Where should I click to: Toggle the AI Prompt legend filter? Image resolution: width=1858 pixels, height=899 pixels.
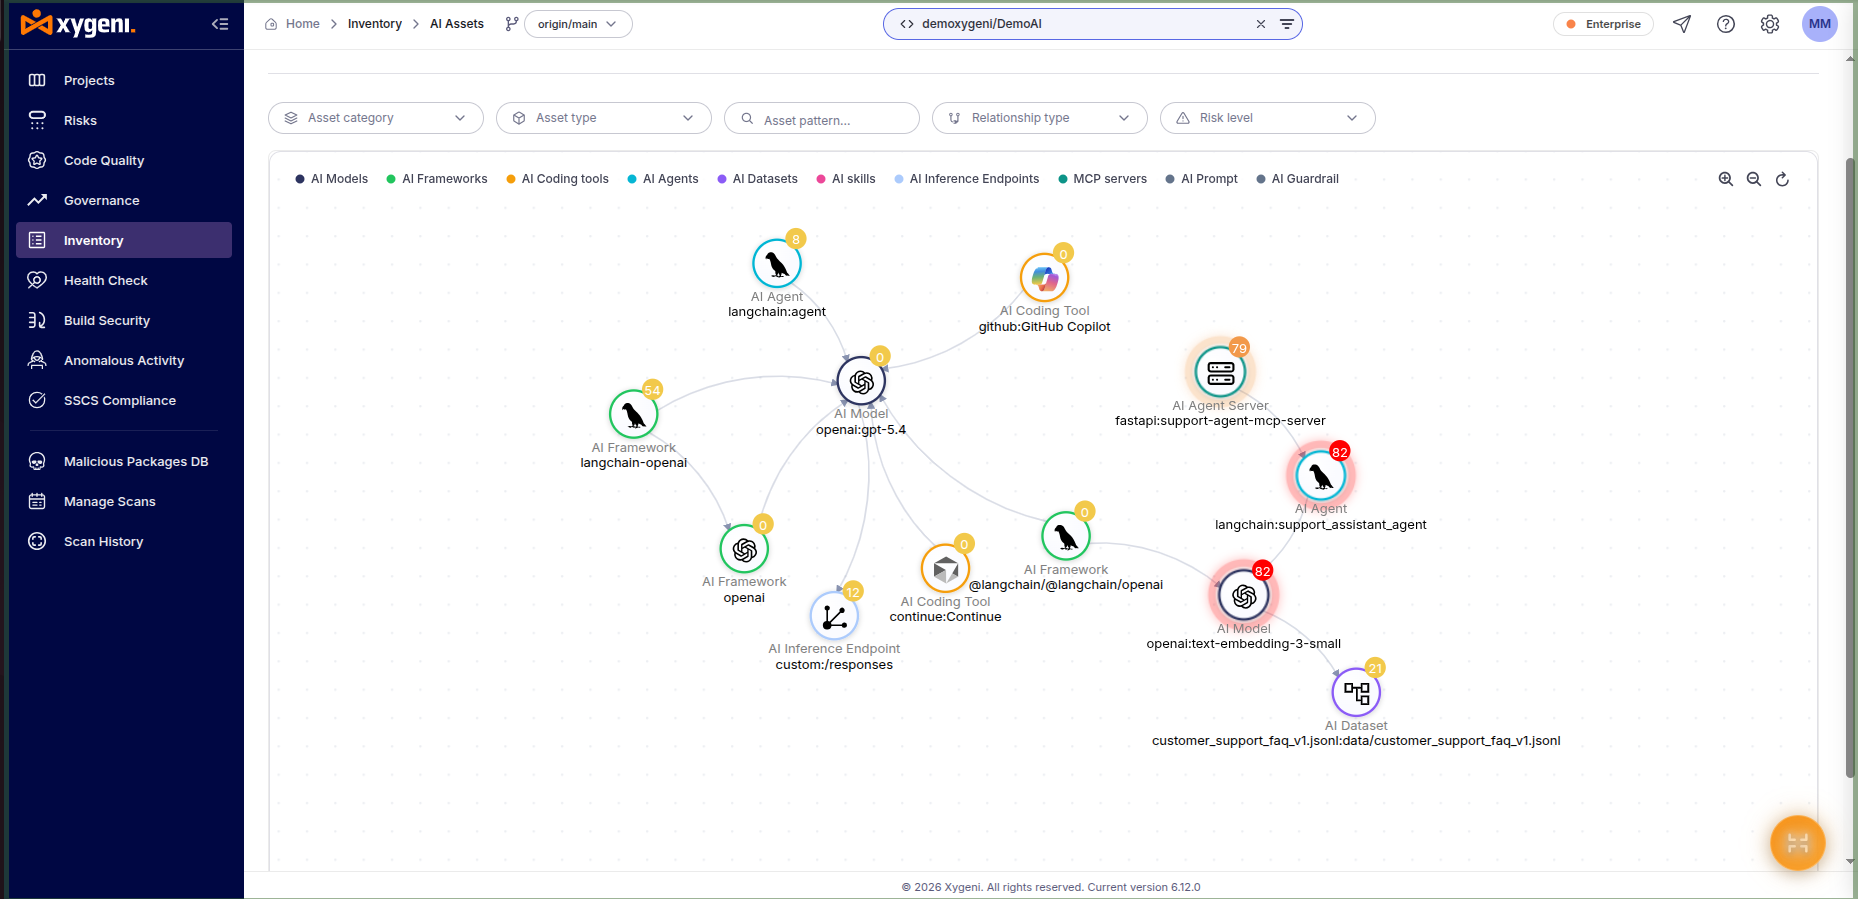1201,179
